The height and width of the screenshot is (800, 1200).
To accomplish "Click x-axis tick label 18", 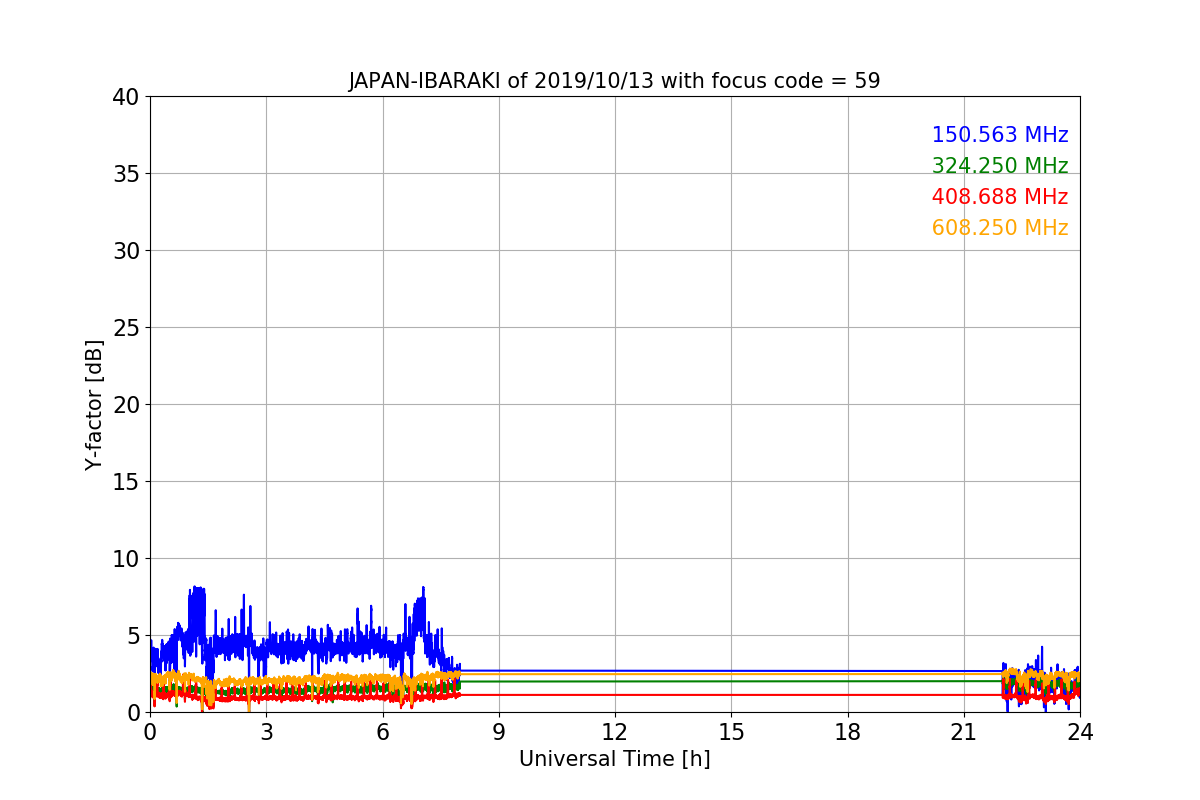I will pos(848,731).
